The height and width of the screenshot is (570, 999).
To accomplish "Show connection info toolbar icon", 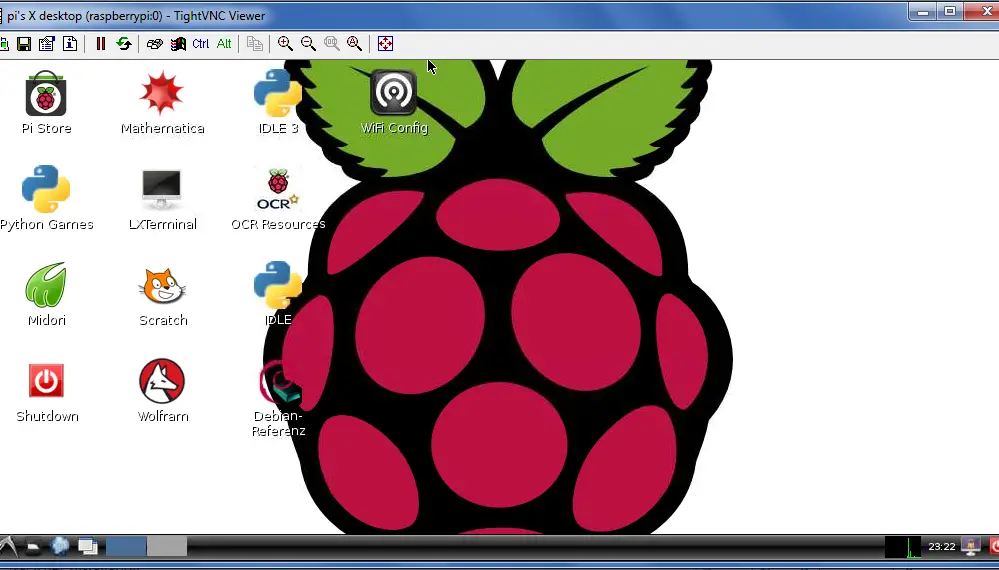I will coord(70,43).
